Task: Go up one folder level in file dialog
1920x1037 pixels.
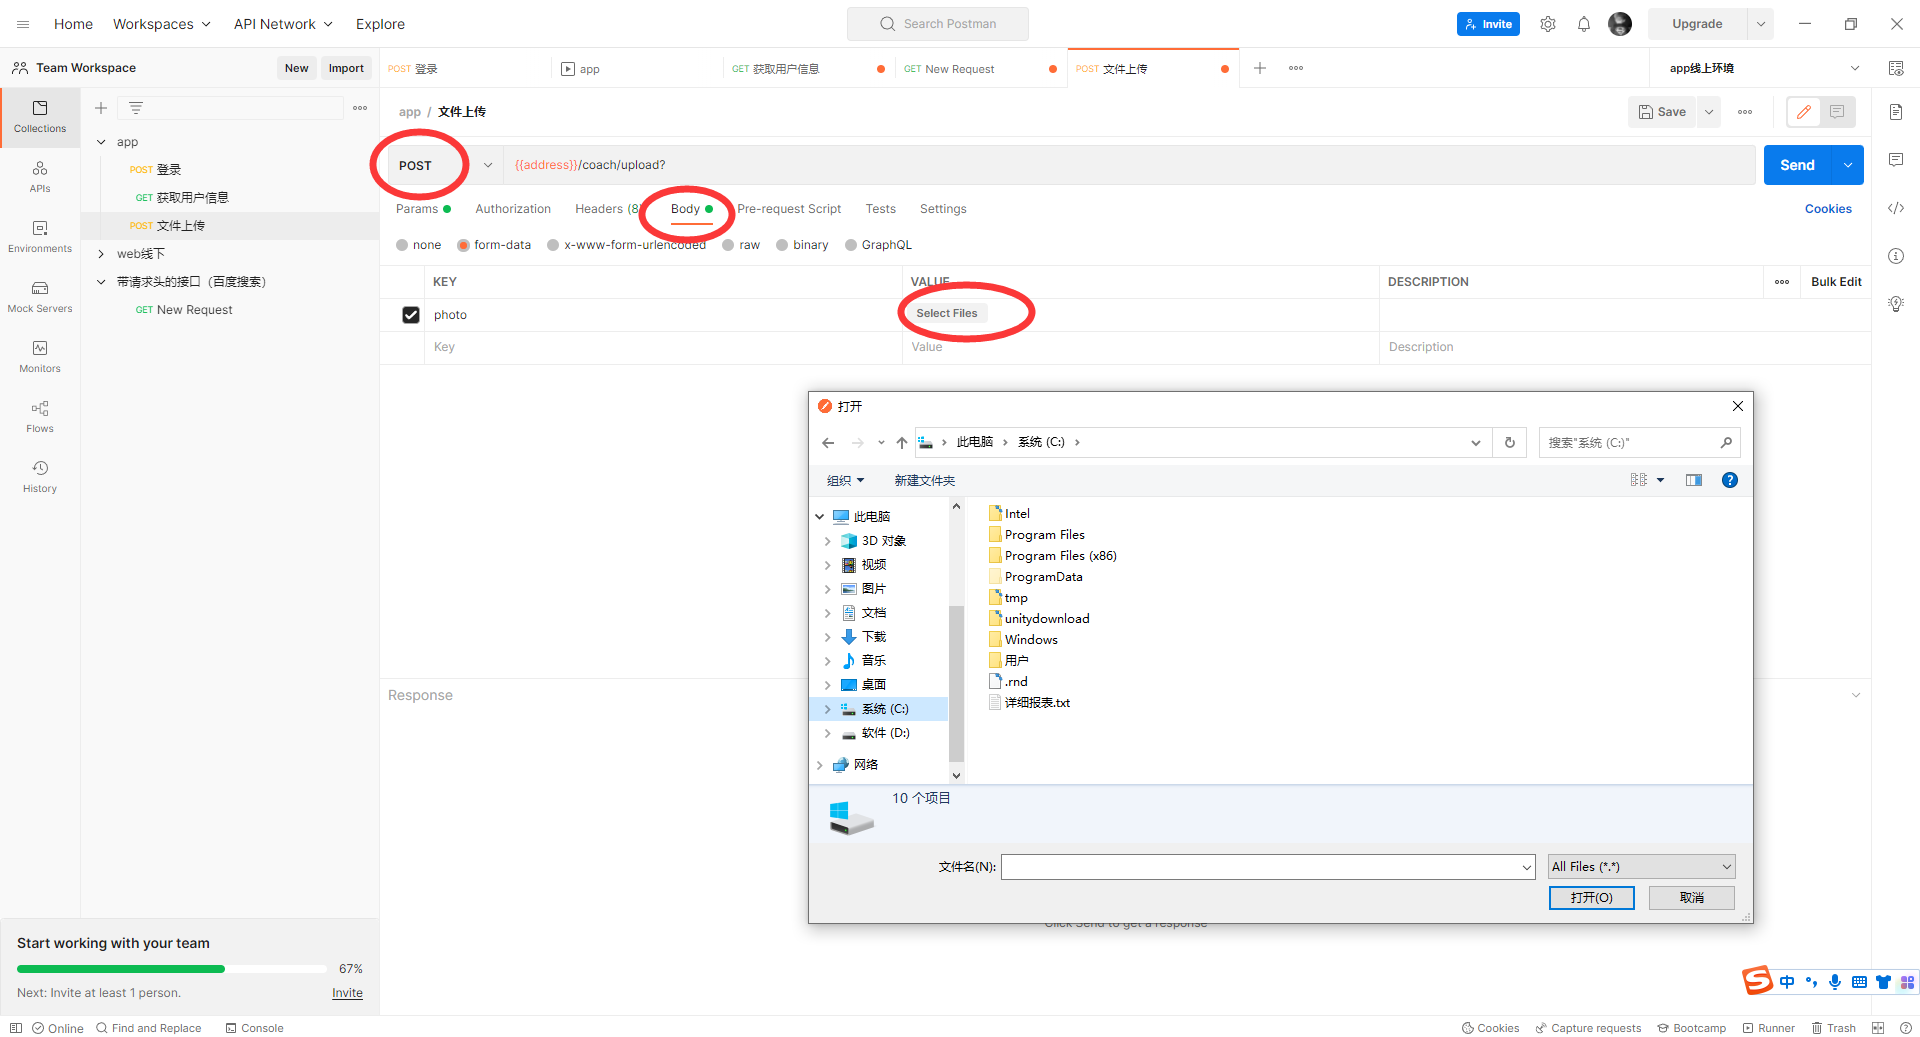Action: [x=902, y=442]
